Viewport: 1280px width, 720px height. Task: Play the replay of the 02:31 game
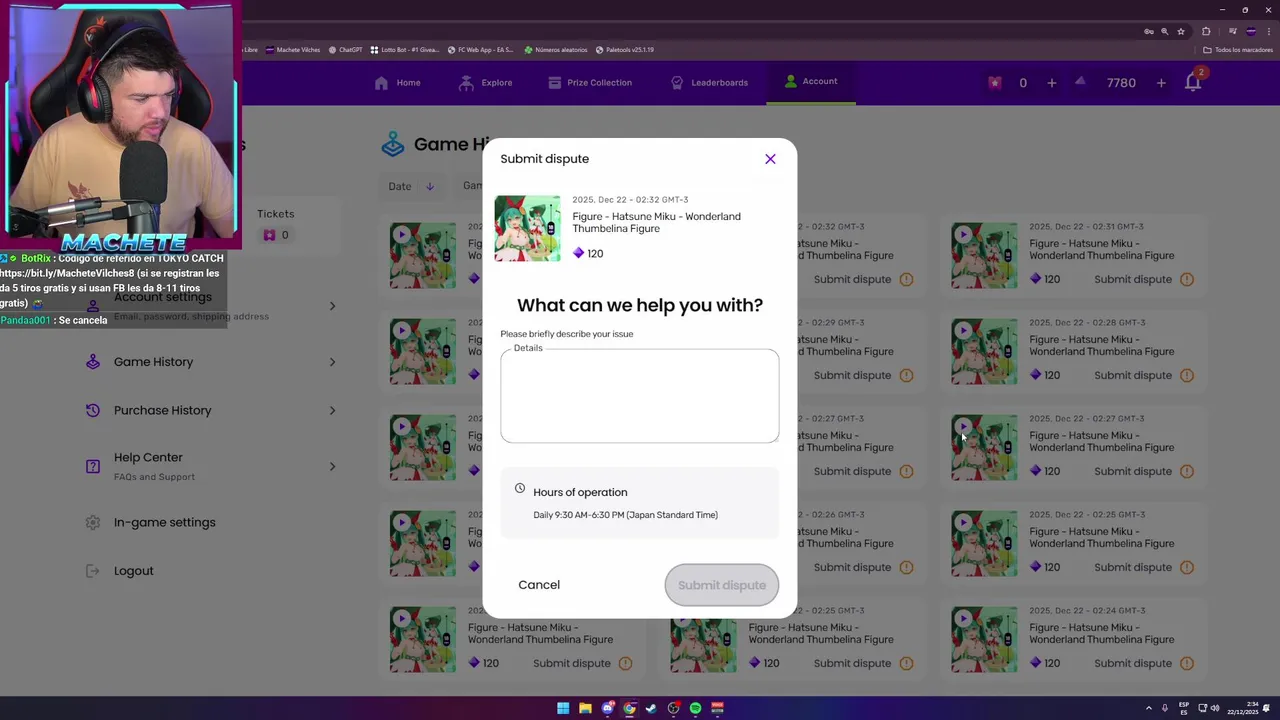[x=963, y=234]
